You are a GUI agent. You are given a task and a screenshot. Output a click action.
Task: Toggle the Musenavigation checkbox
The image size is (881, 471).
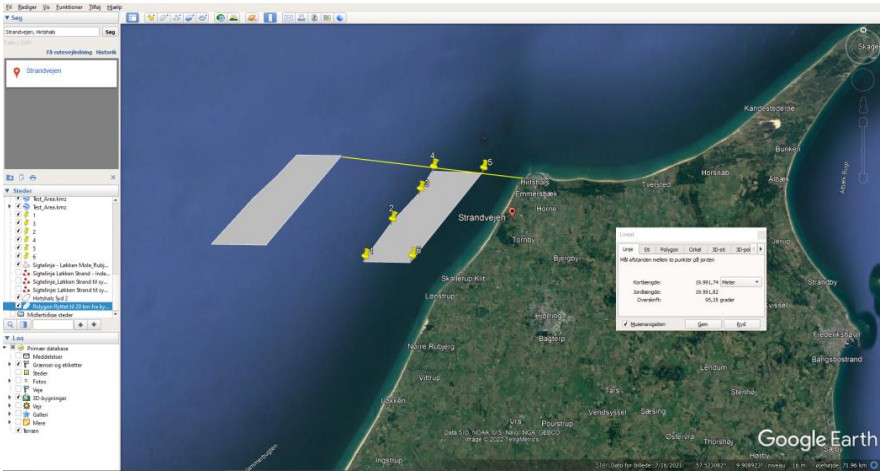coord(625,324)
